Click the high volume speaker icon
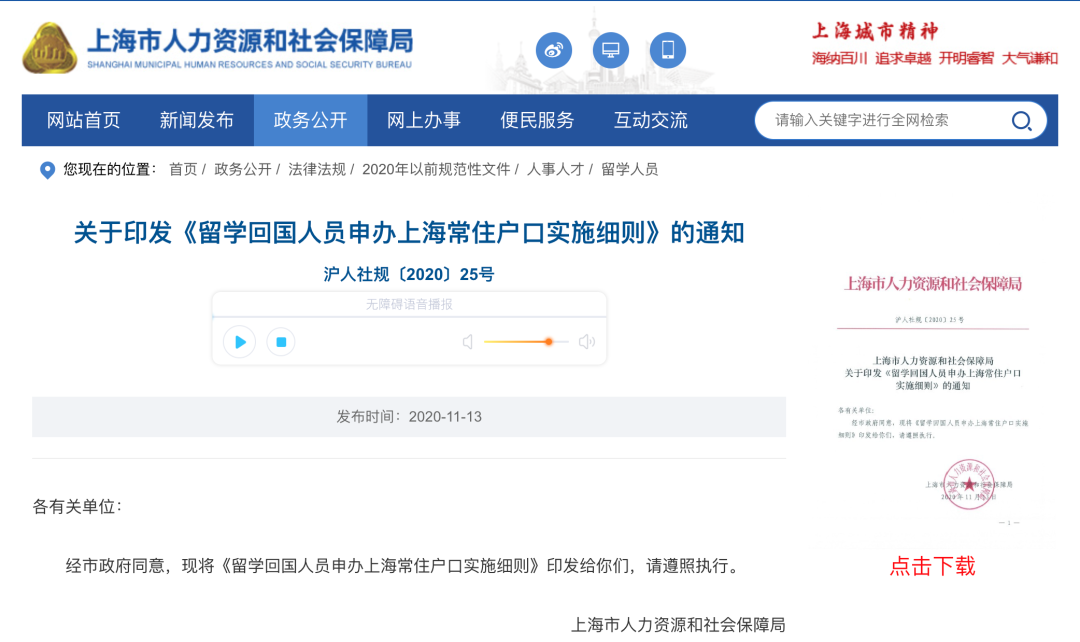Screen dimensions: 1080x642 (587, 342)
